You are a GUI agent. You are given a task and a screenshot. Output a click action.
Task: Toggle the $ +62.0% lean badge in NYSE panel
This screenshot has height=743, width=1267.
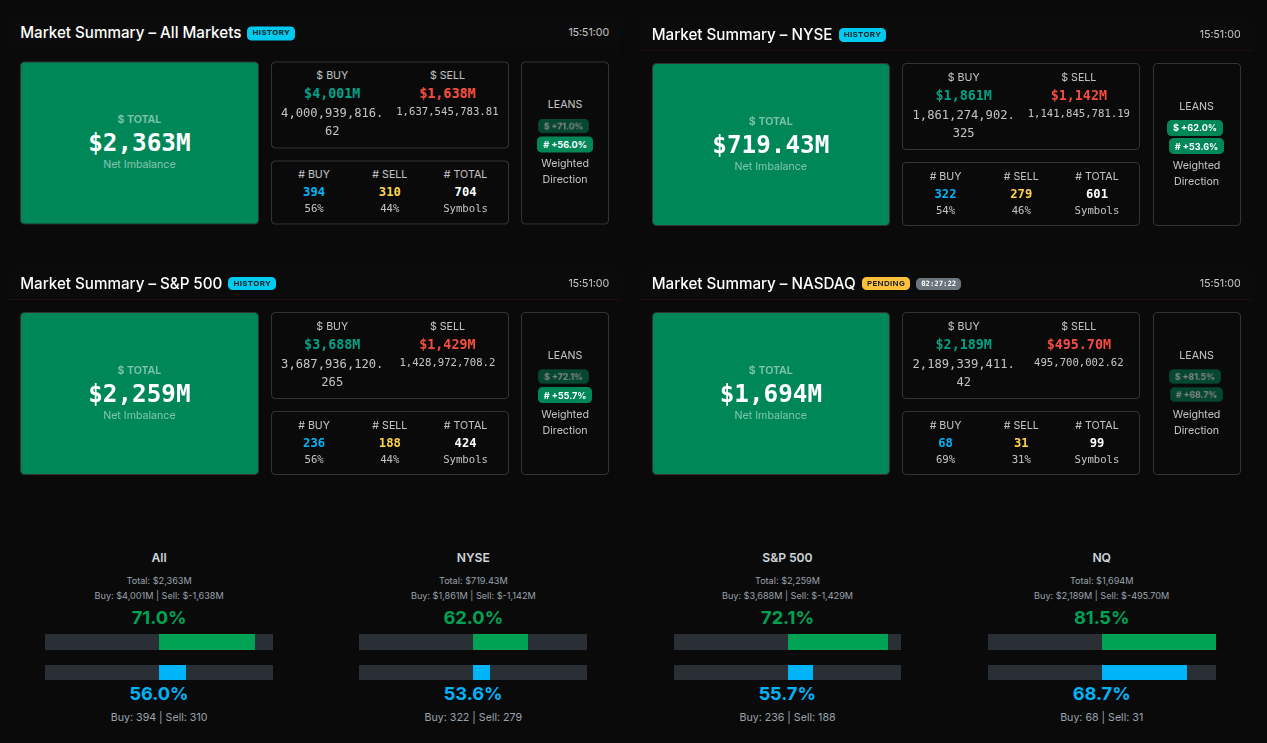[x=1195, y=128]
